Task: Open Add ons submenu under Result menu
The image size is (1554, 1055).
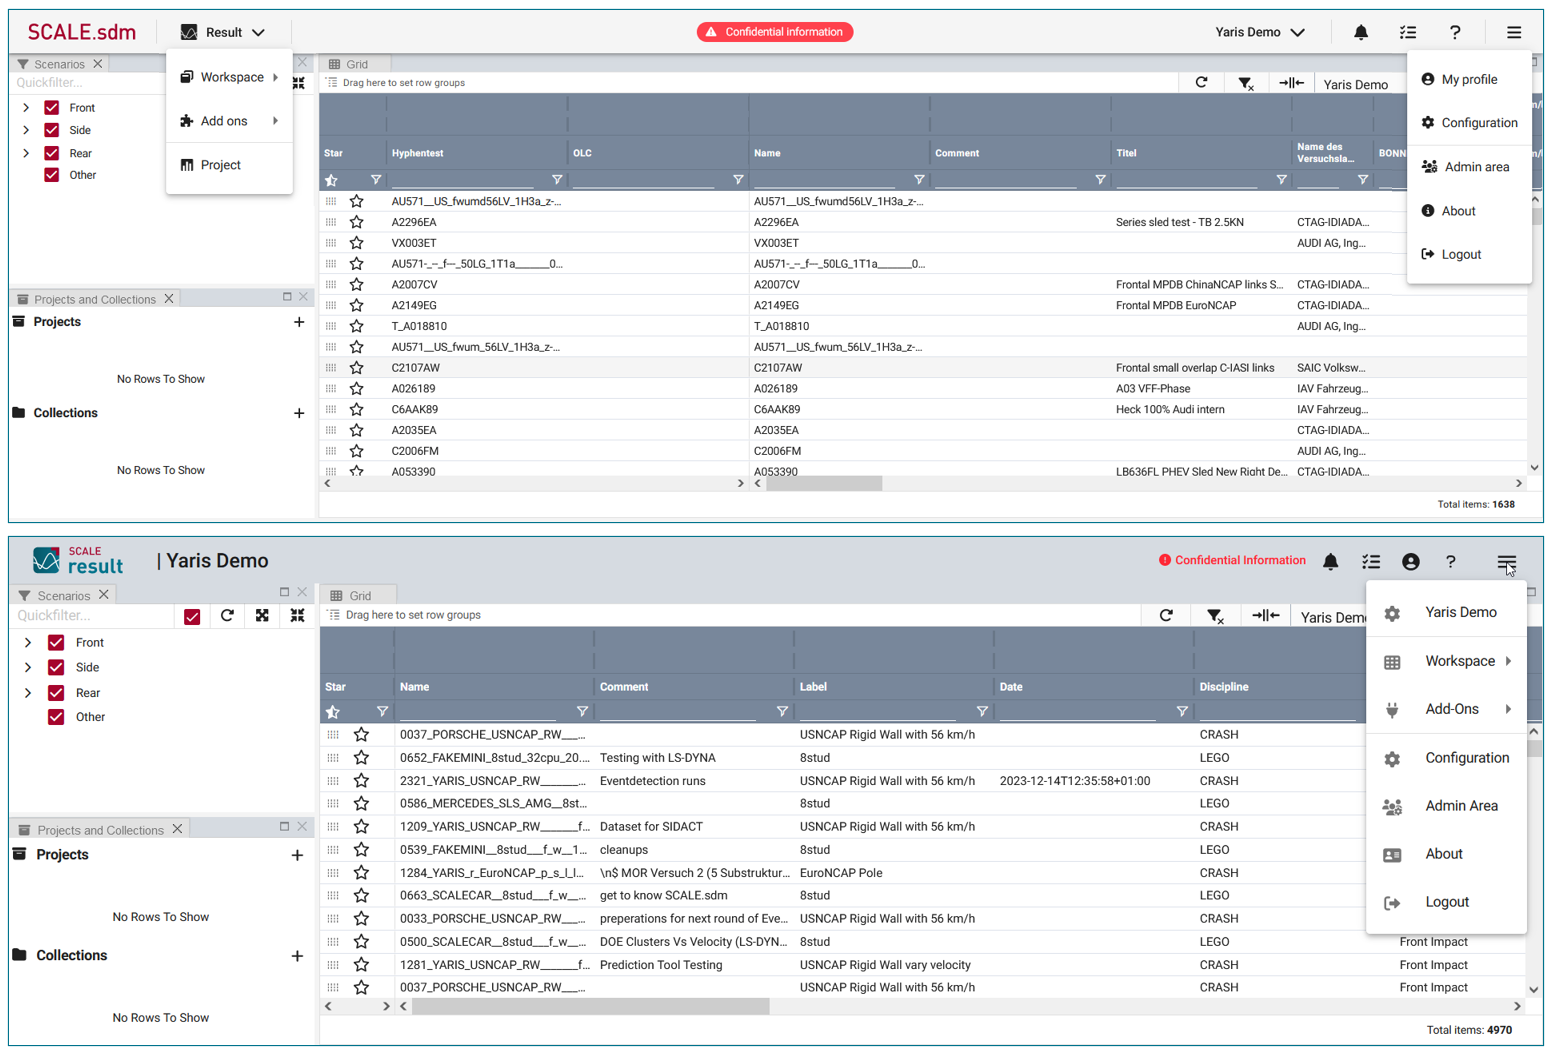Action: click(229, 121)
